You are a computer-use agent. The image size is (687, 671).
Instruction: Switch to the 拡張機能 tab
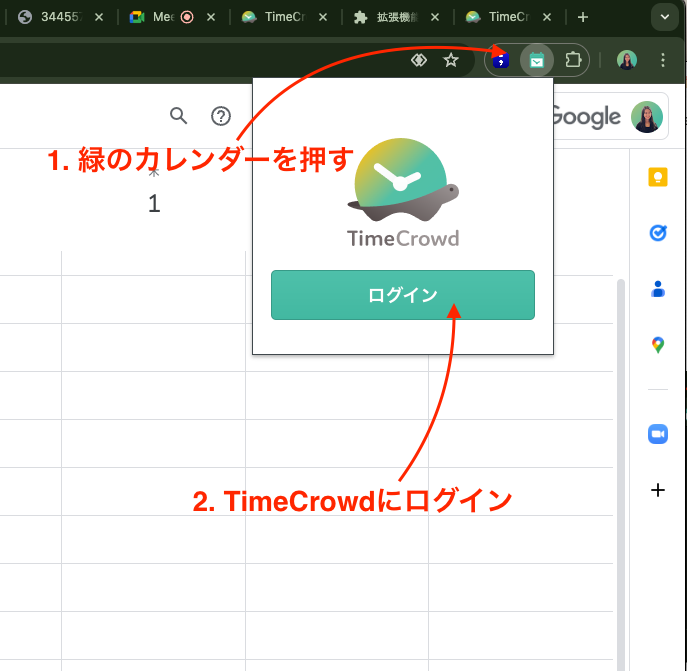397,17
